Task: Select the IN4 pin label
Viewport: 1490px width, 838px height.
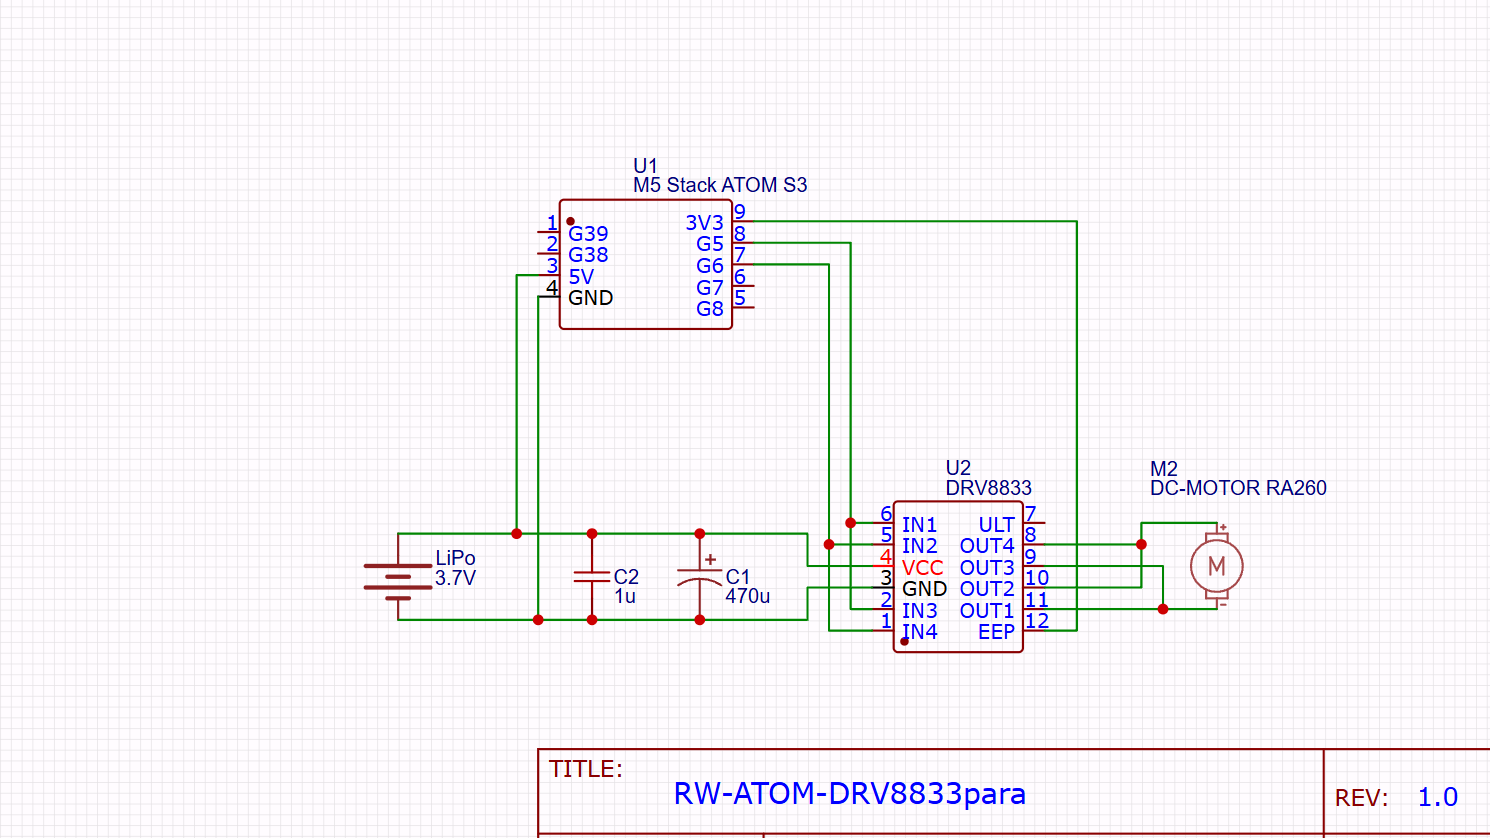Action: tap(919, 632)
